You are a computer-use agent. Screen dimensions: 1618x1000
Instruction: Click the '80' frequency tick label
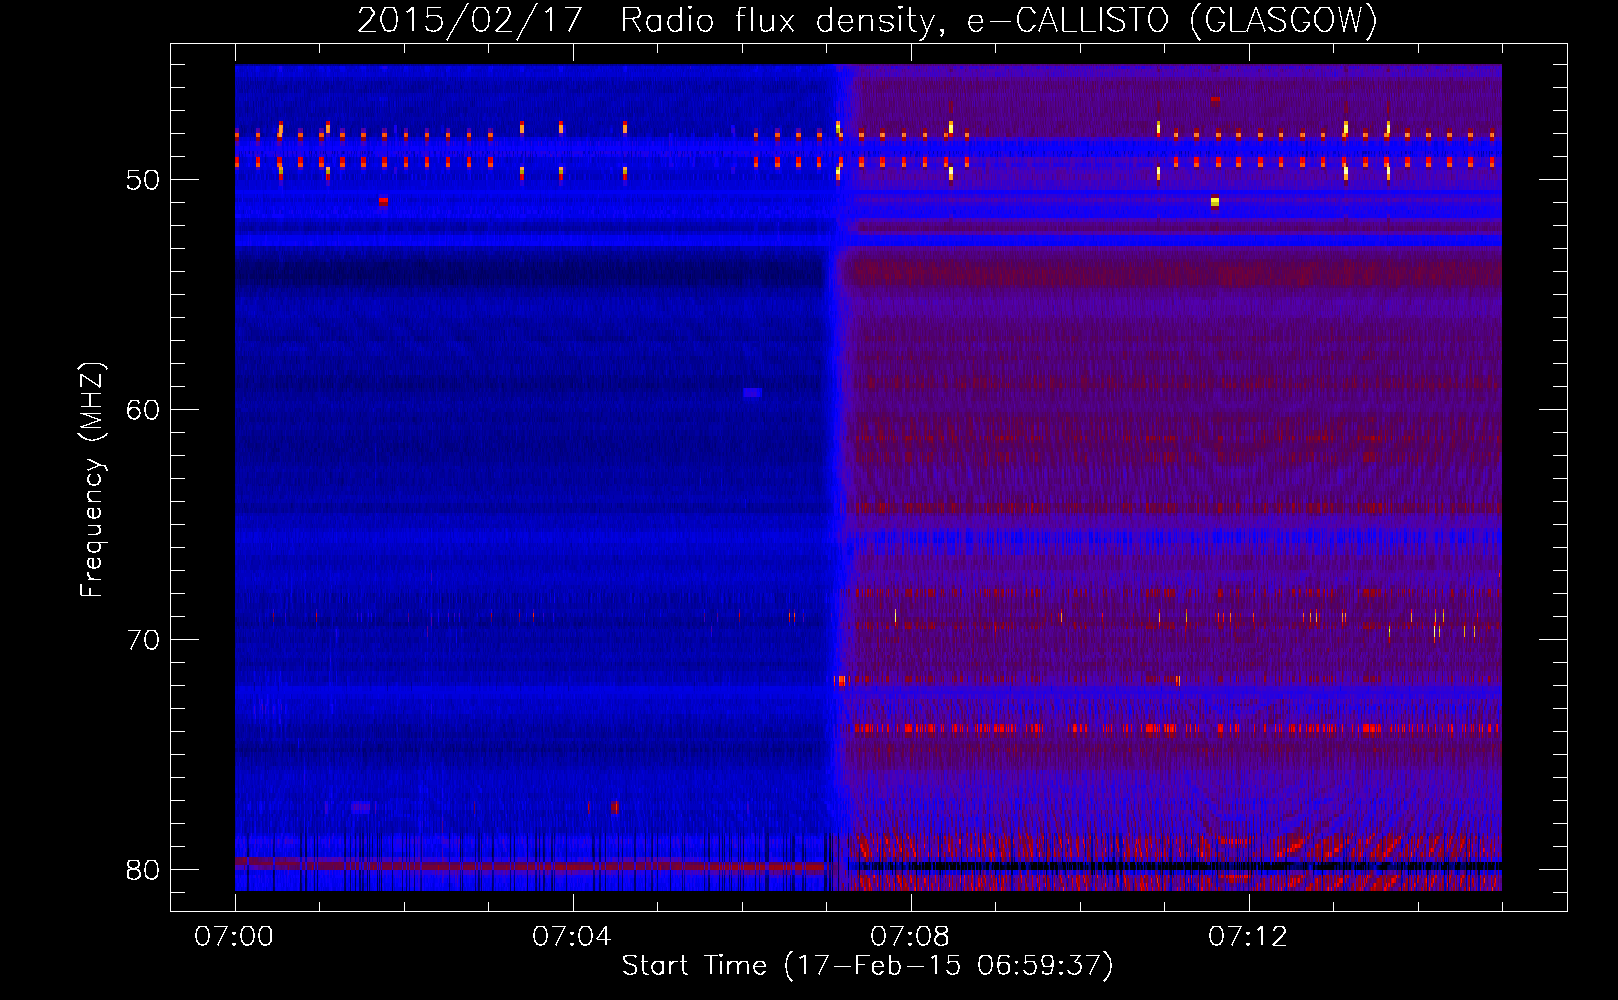pyautogui.click(x=144, y=870)
